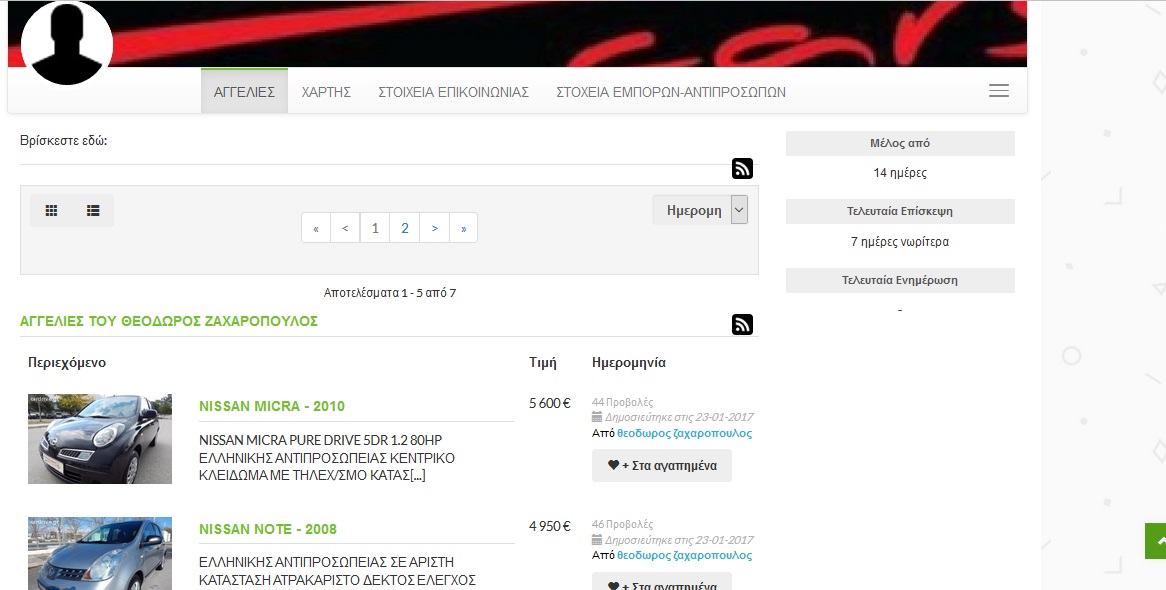Image resolution: width=1166 pixels, height=590 pixels.
Task: Open the ΧΑΡΤΗΣ tab
Action: pyautogui.click(x=326, y=92)
